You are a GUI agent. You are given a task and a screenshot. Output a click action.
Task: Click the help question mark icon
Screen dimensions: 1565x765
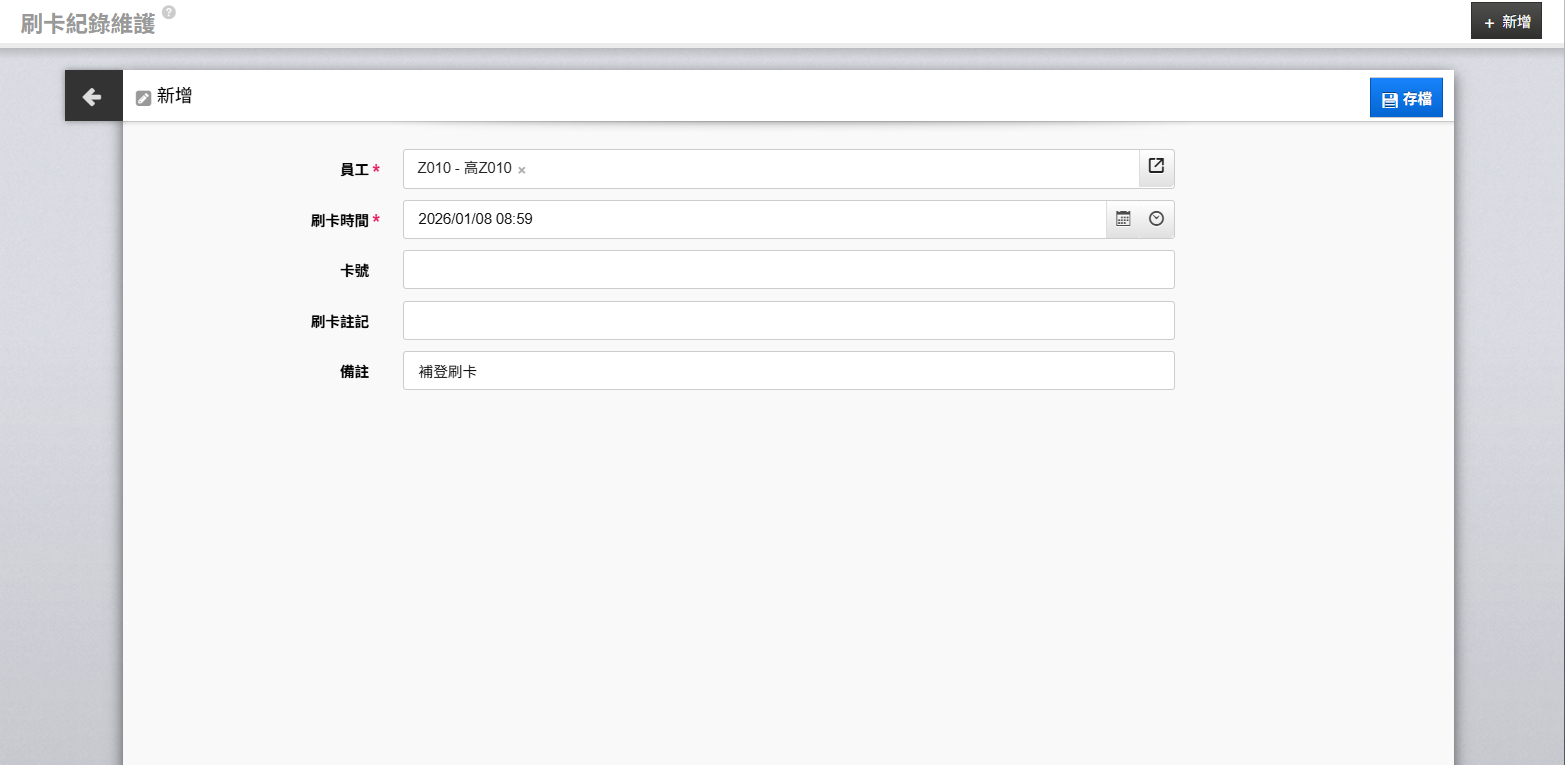(169, 12)
